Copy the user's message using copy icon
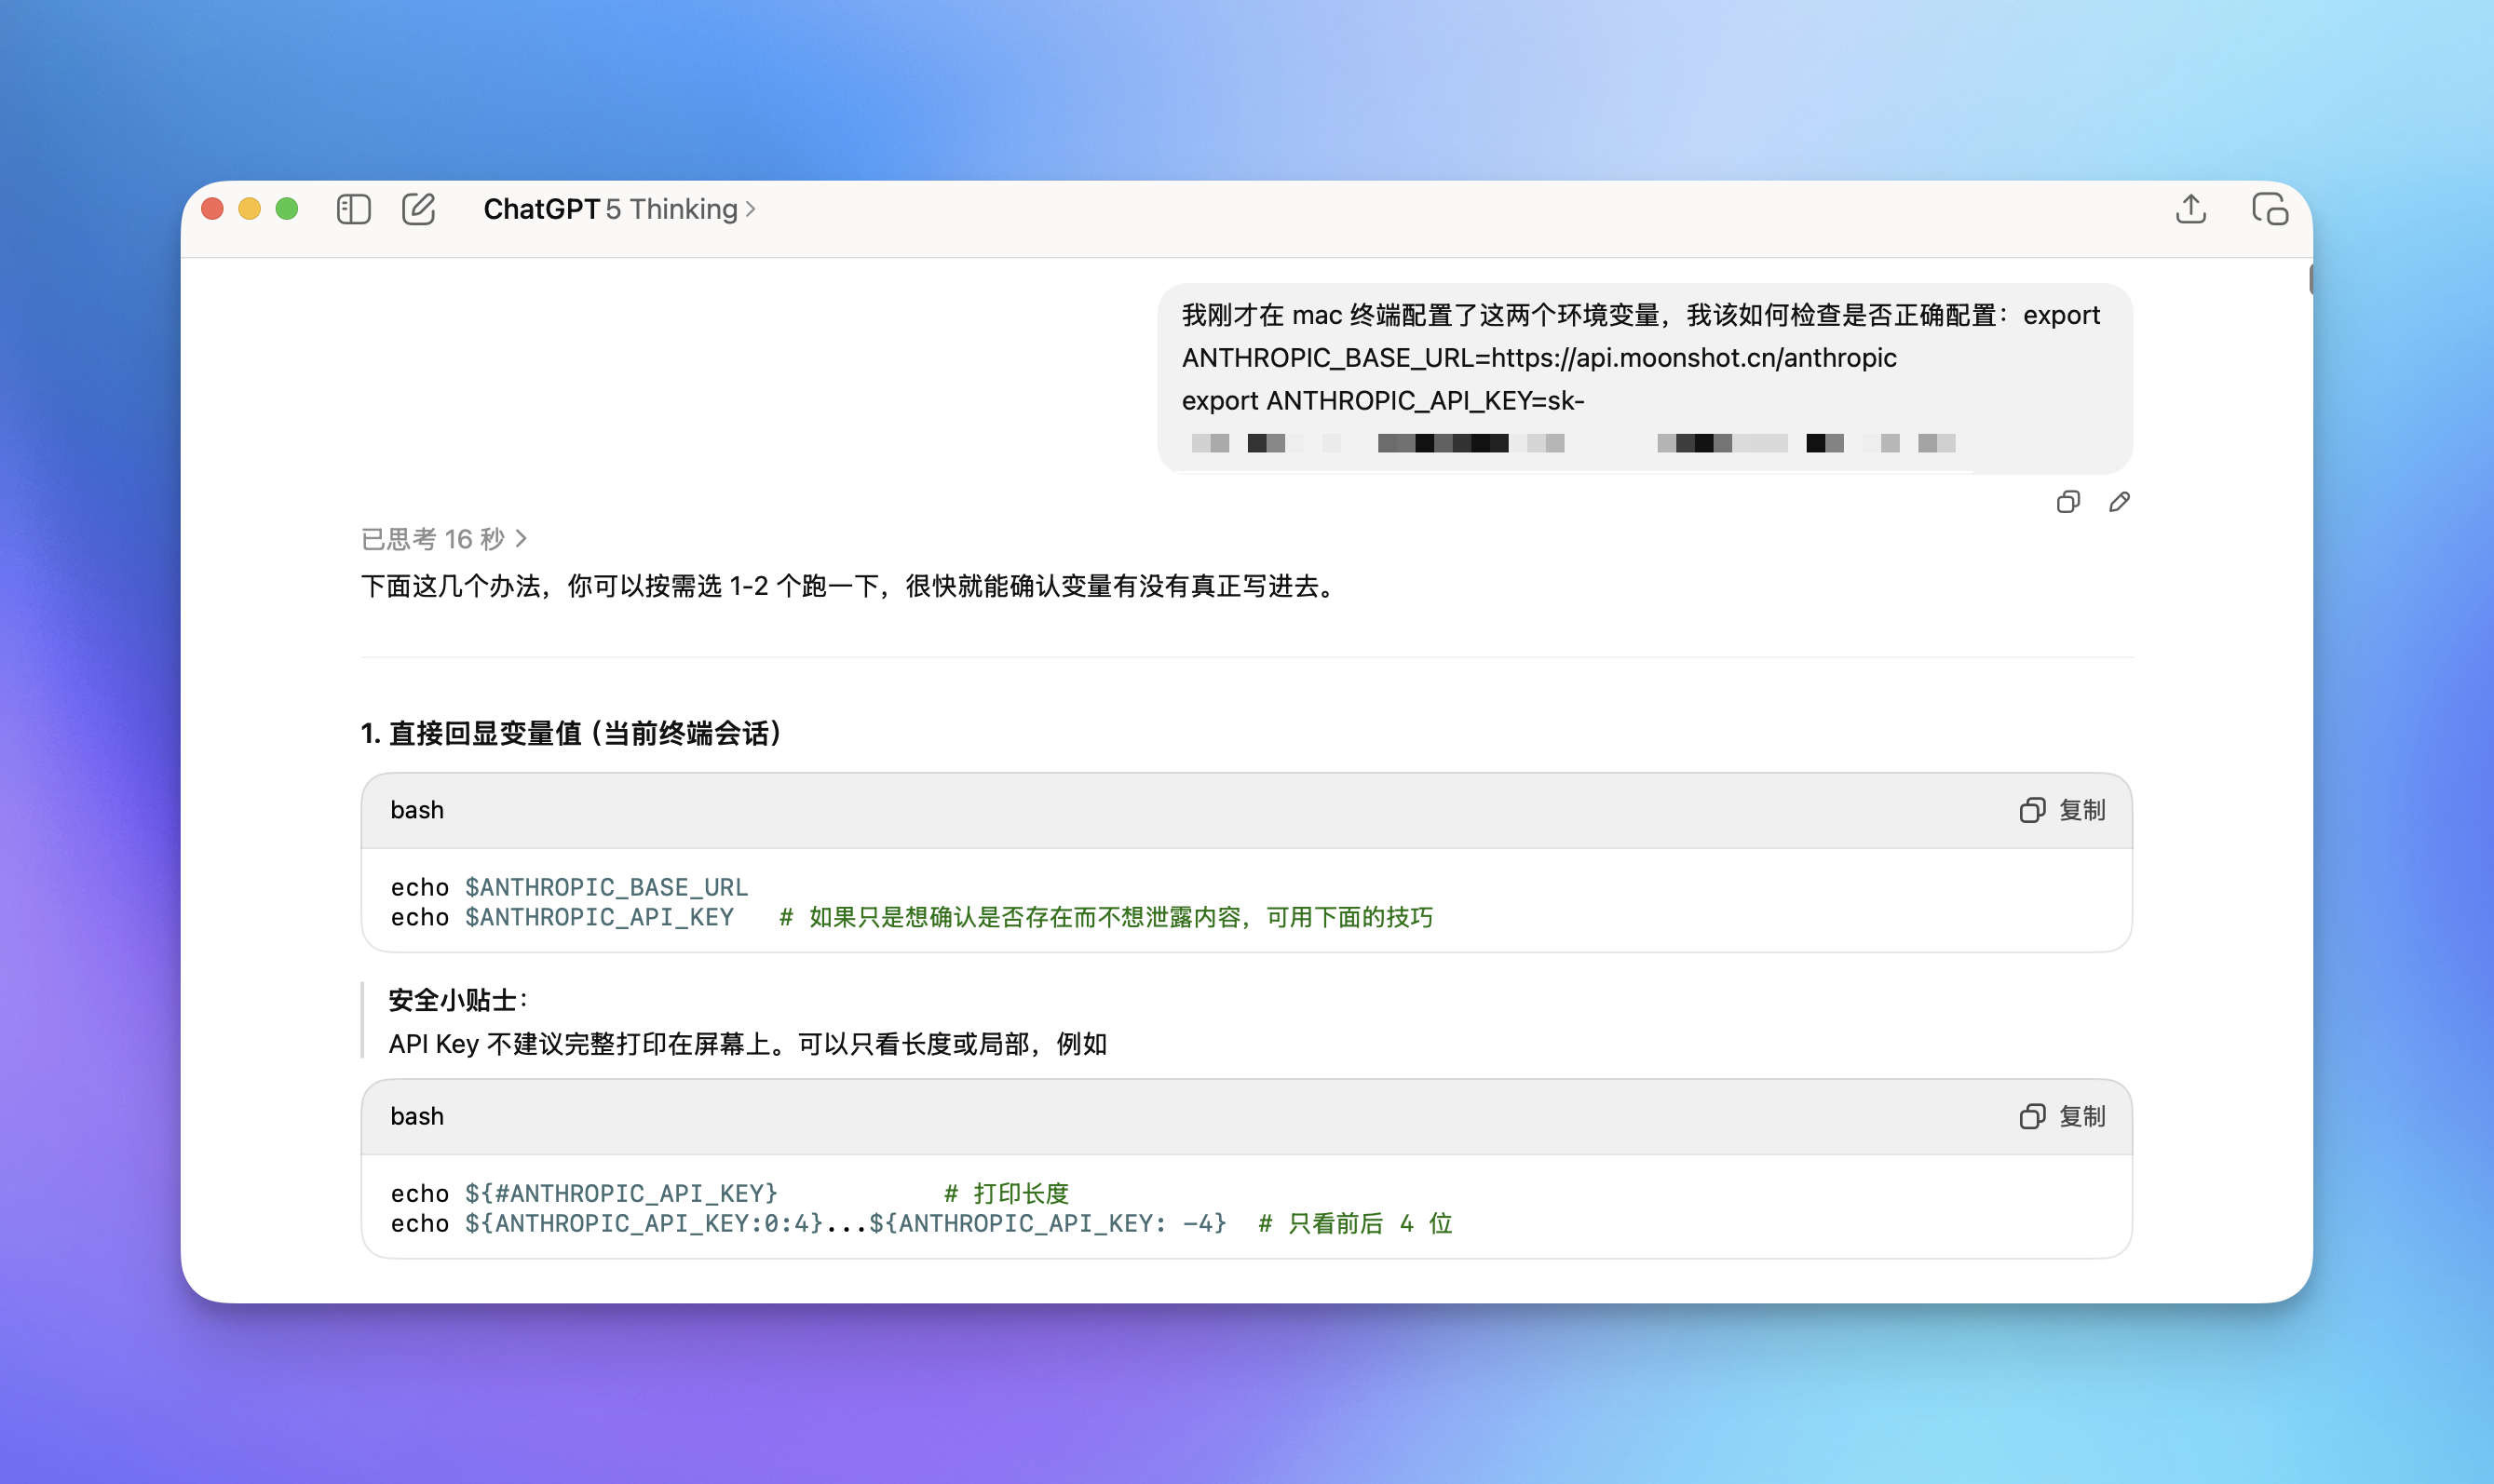Screen dimensions: 2494x1484 [x=2068, y=501]
